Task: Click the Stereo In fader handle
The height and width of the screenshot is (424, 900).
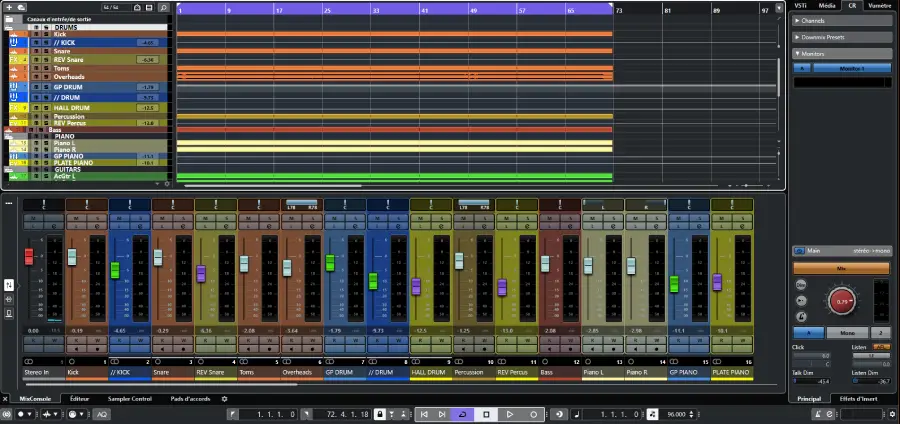Action: tap(29, 256)
